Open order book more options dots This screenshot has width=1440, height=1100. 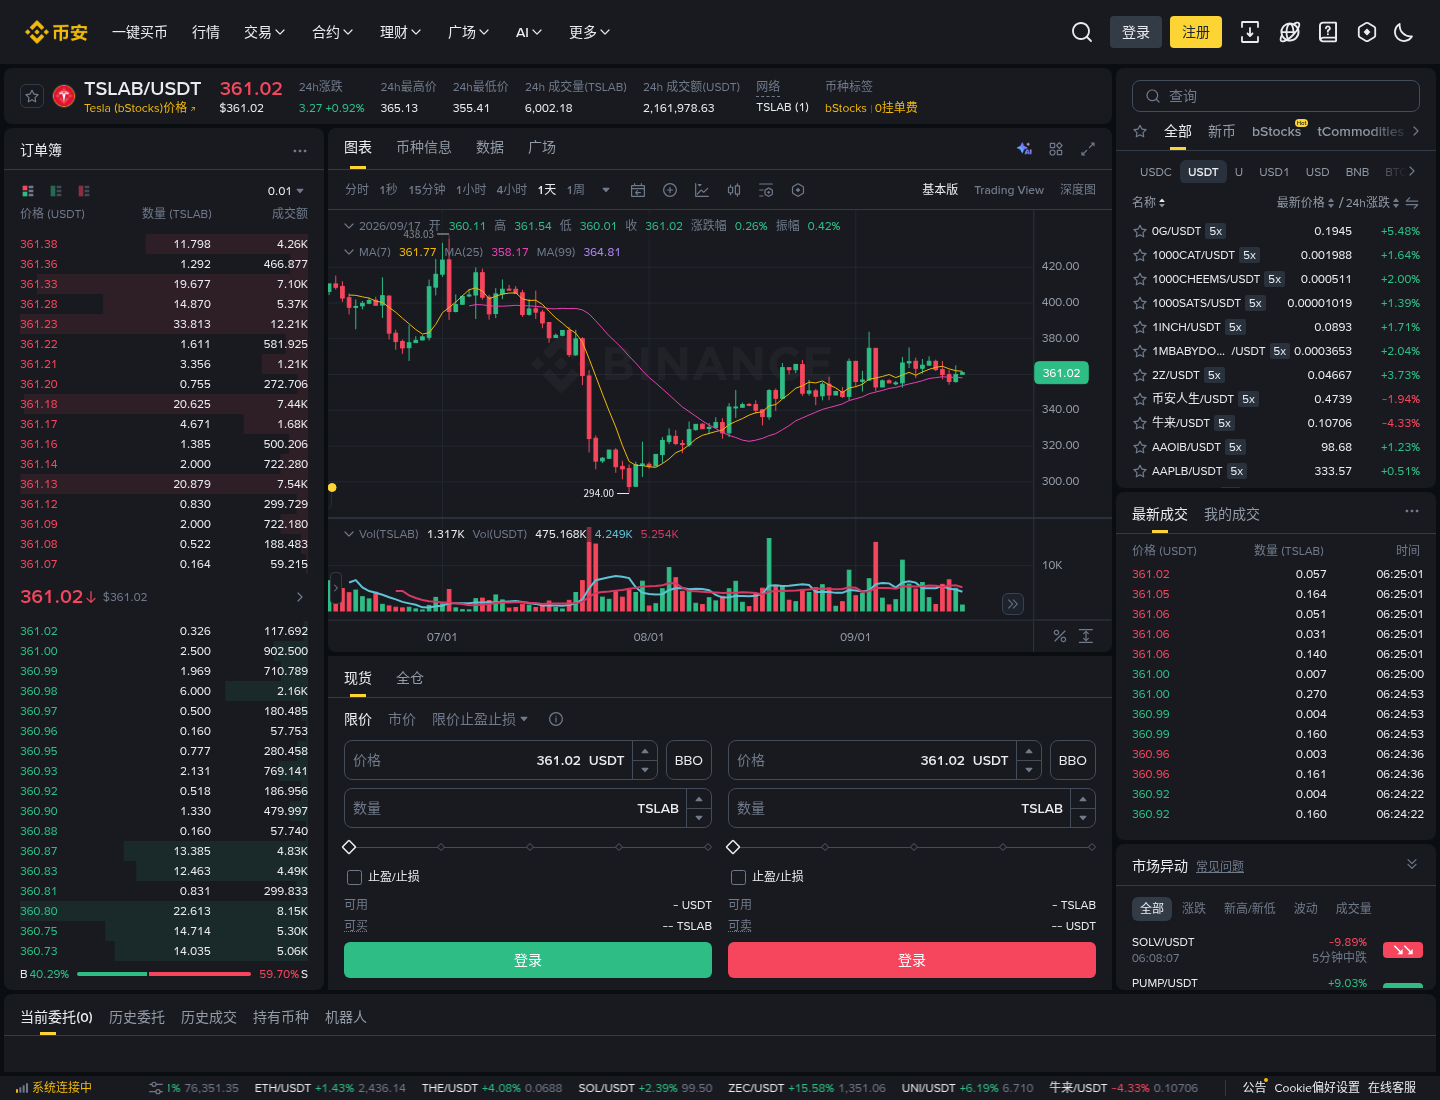tap(300, 150)
